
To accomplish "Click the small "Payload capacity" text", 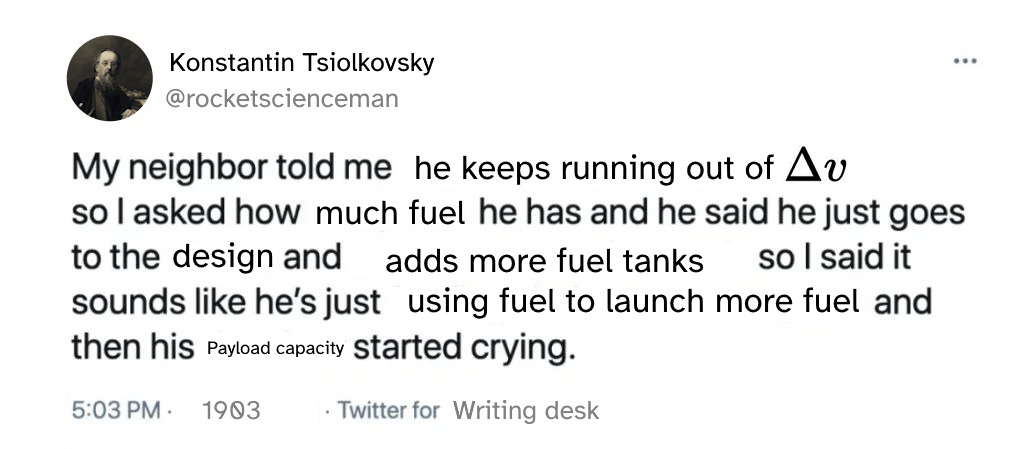I will (275, 348).
